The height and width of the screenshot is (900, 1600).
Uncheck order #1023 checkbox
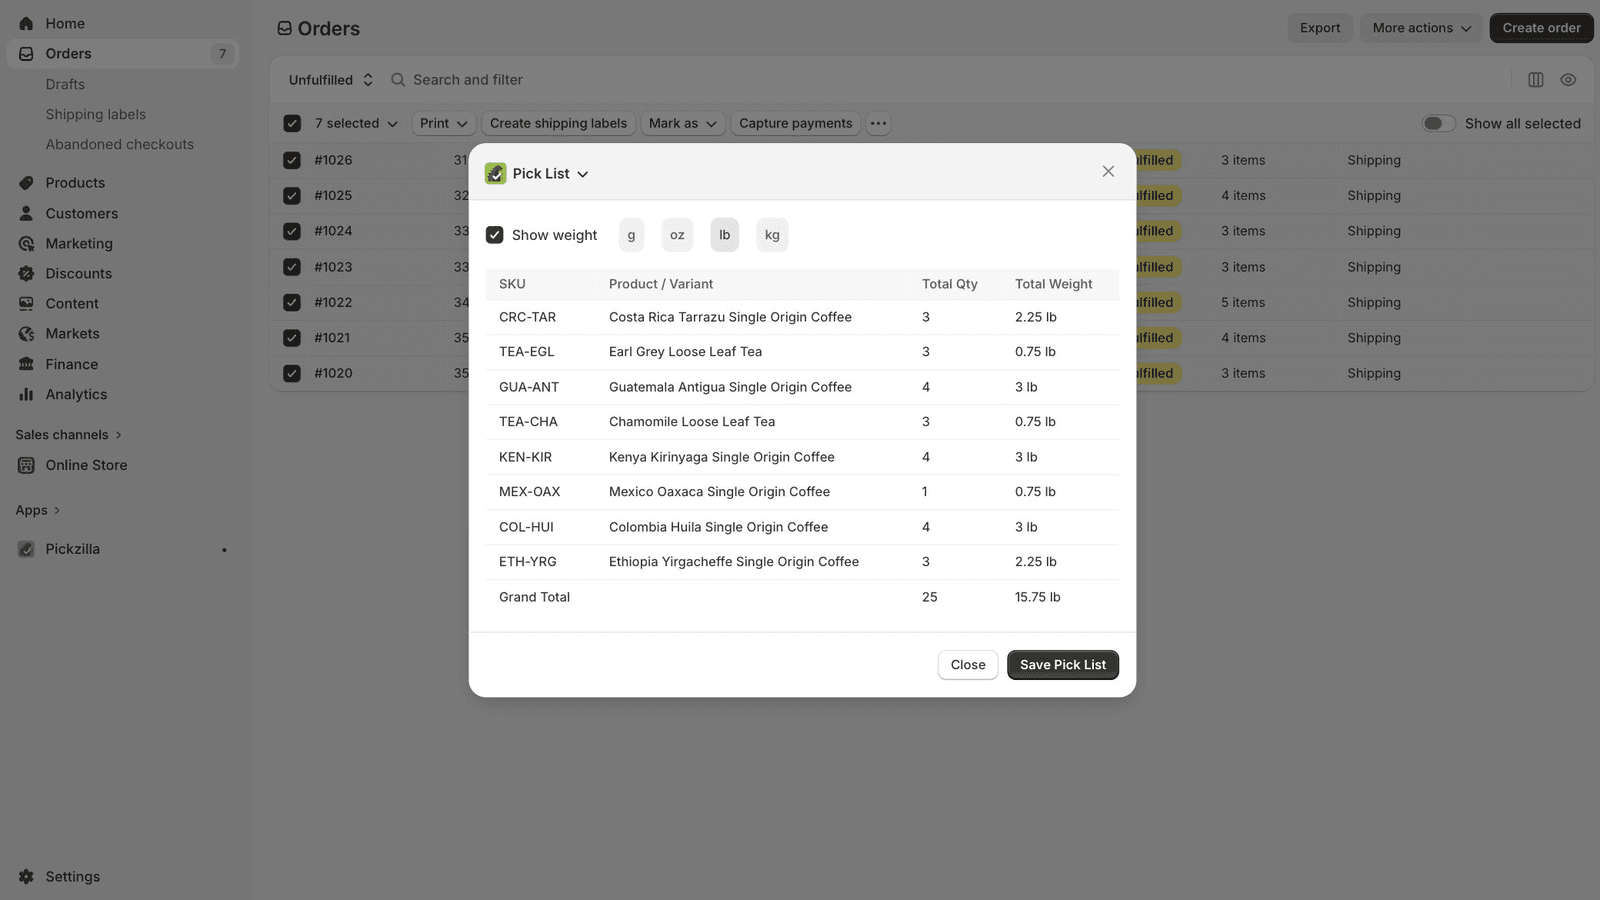tap(292, 267)
